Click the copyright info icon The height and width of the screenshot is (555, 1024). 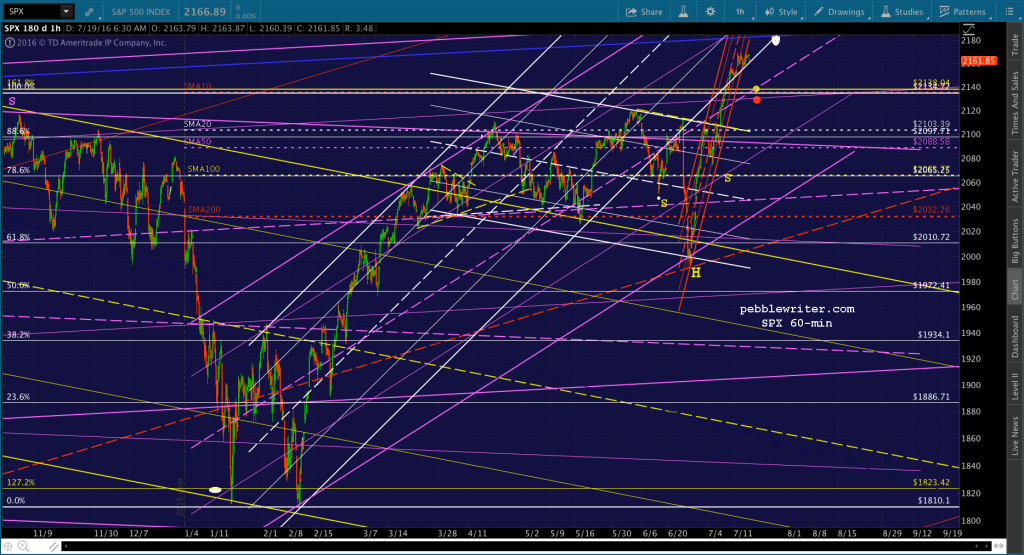(x=9, y=43)
